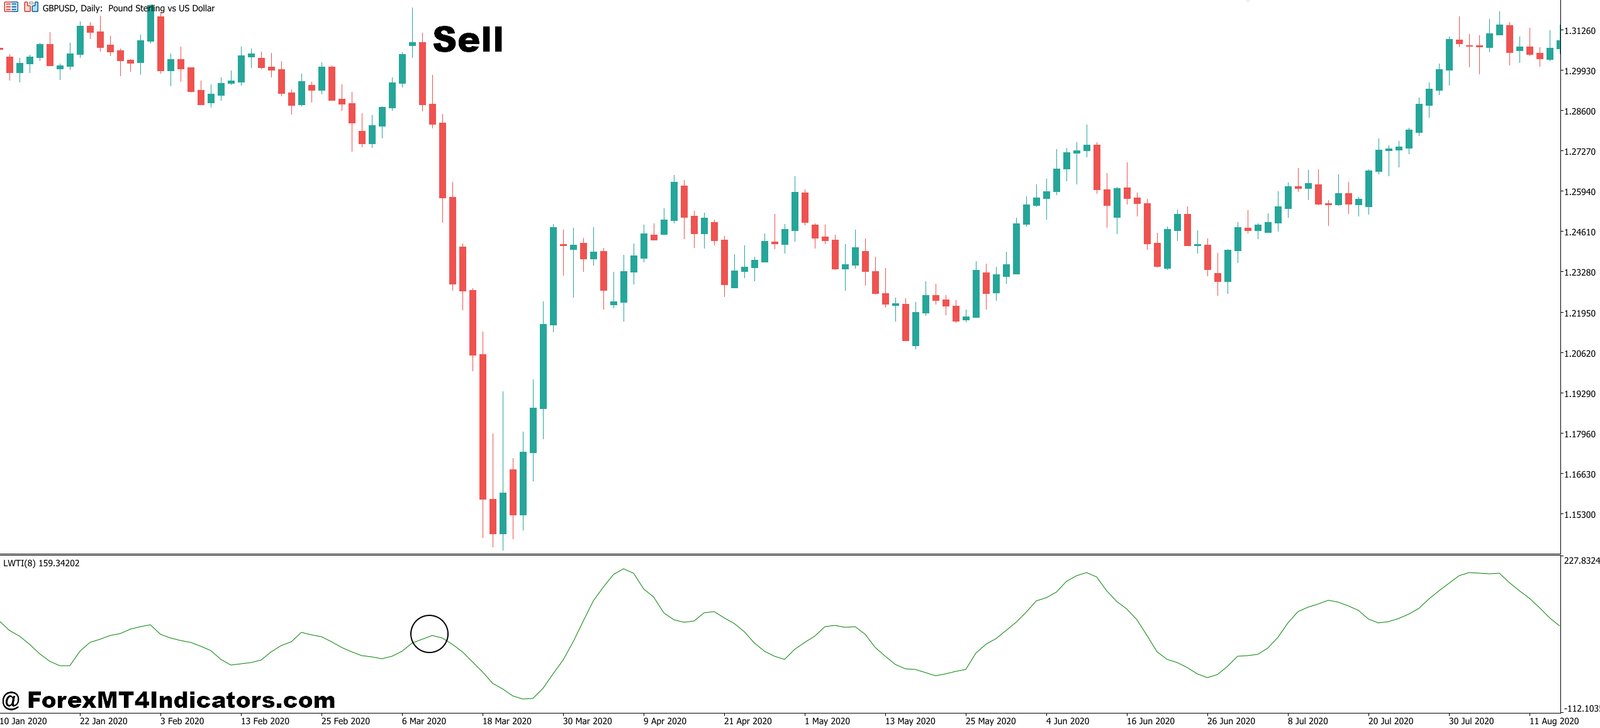Pick the 1.31260 price scale label
This screenshot has height=728, width=1600.
click(1579, 31)
